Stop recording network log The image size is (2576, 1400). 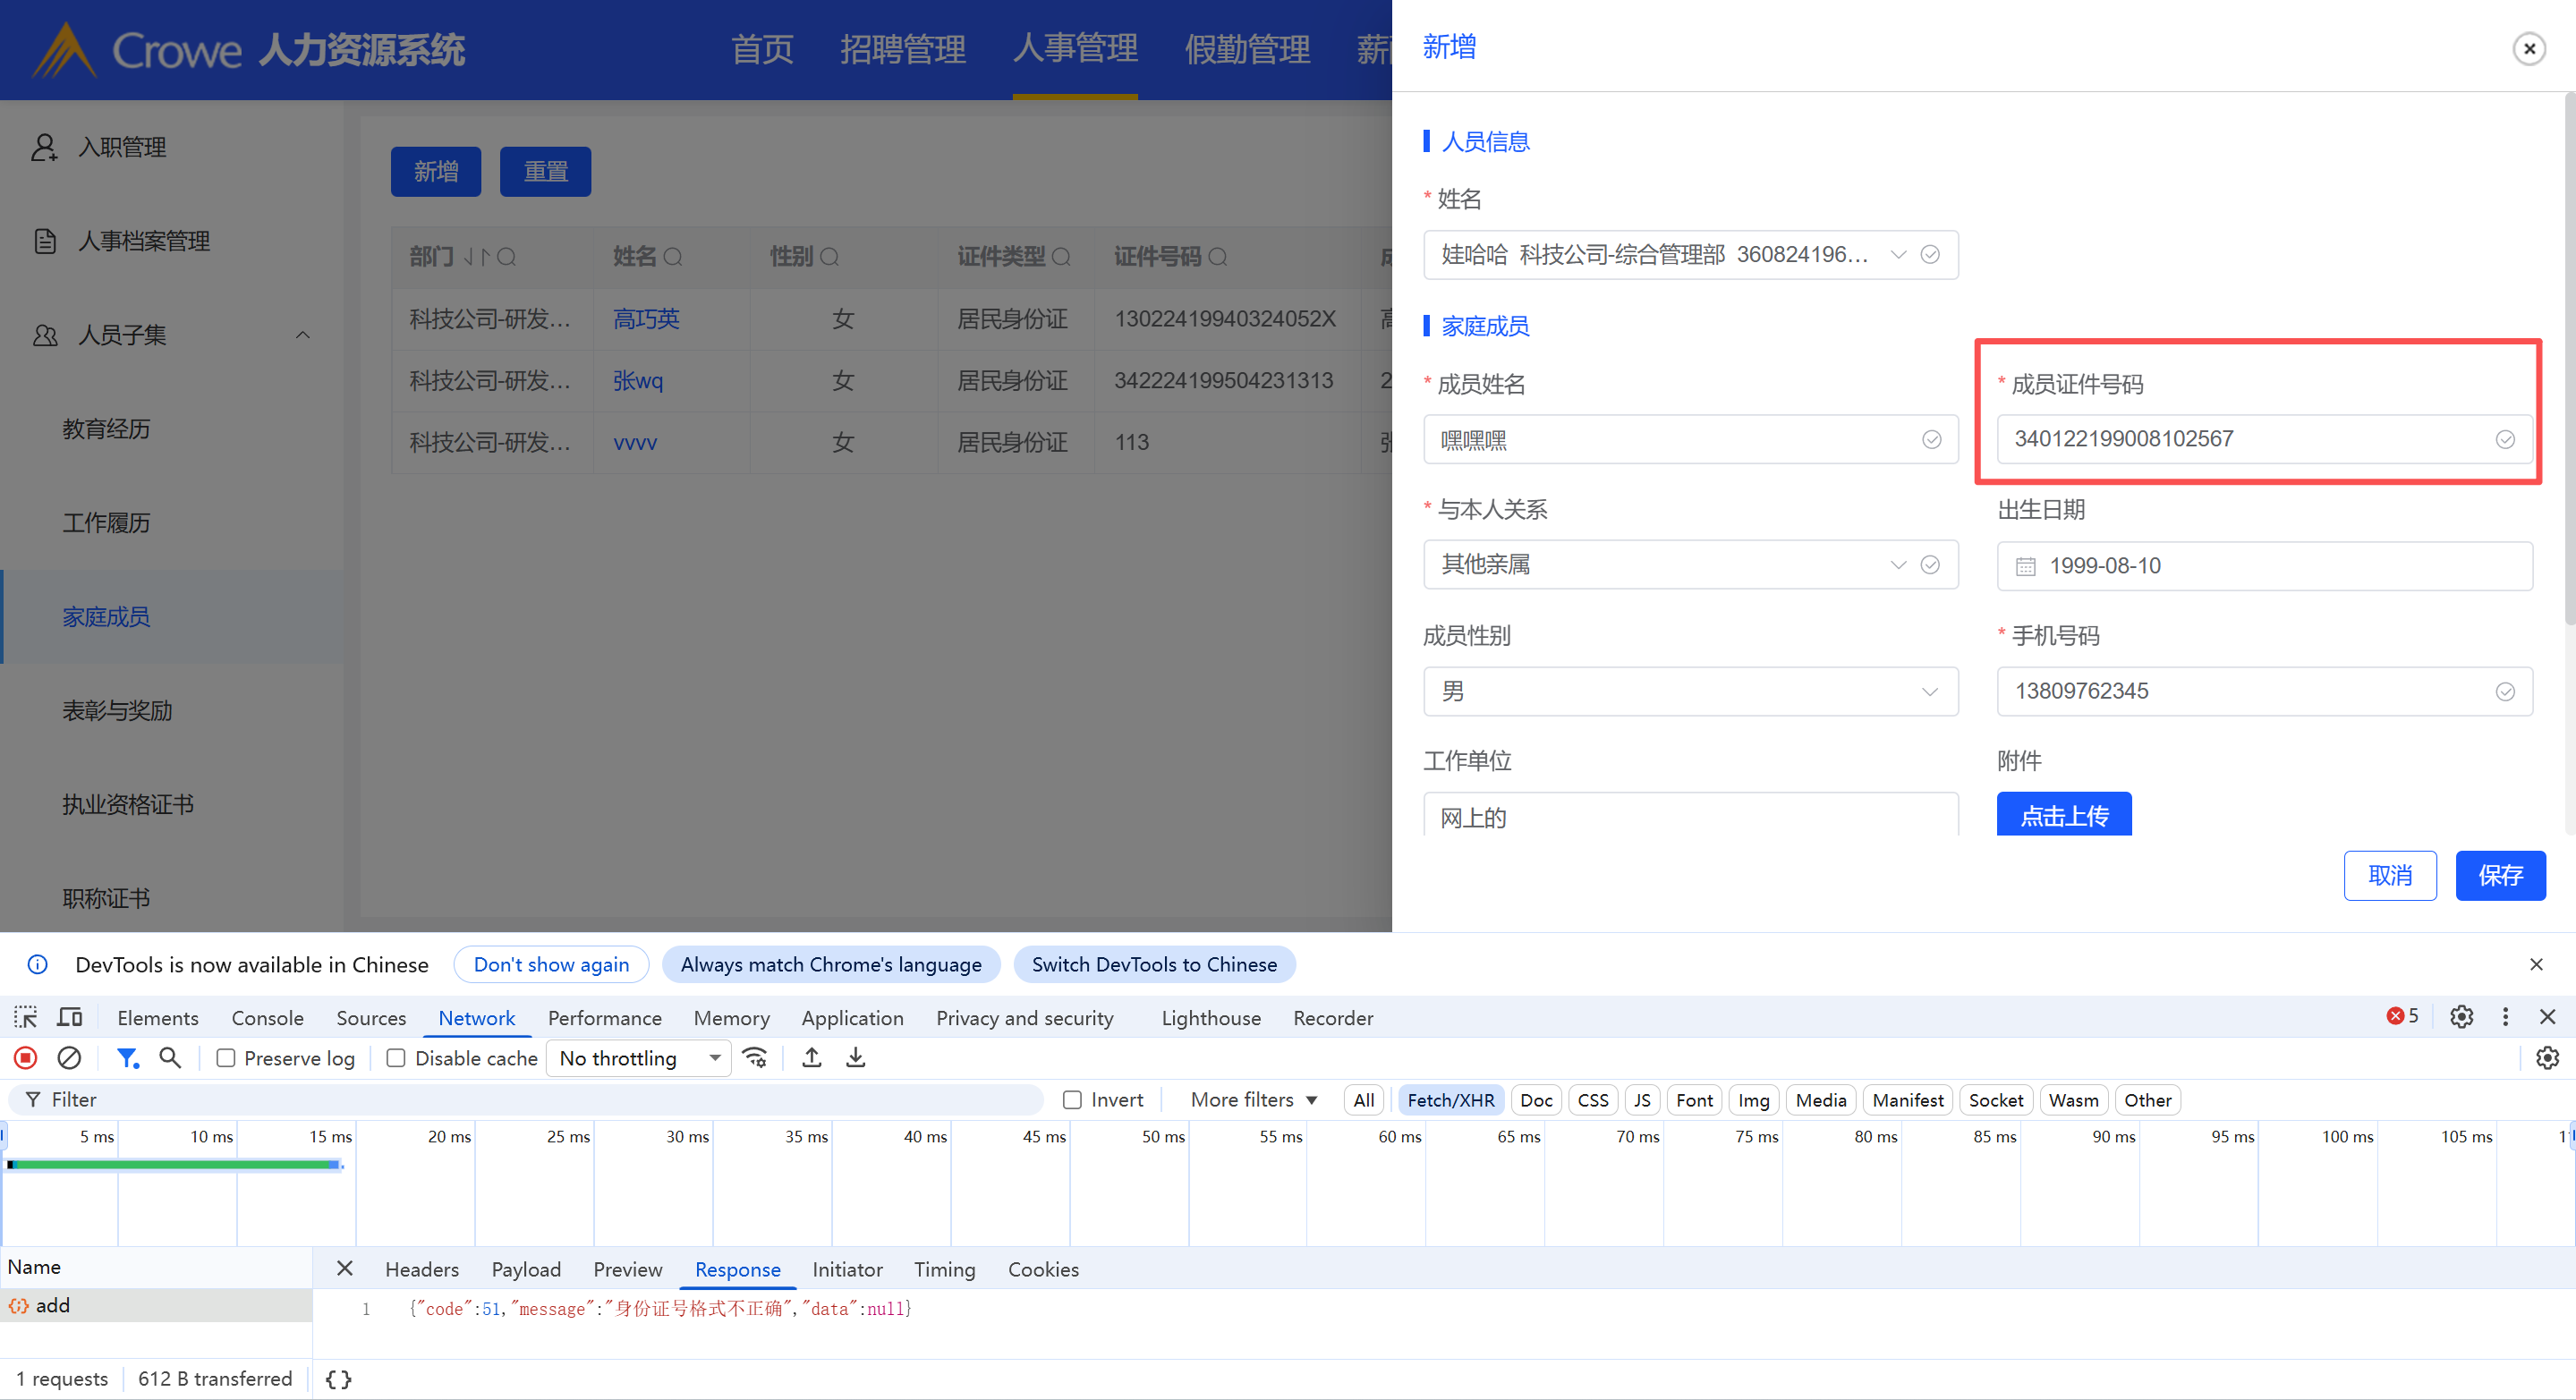26,1058
